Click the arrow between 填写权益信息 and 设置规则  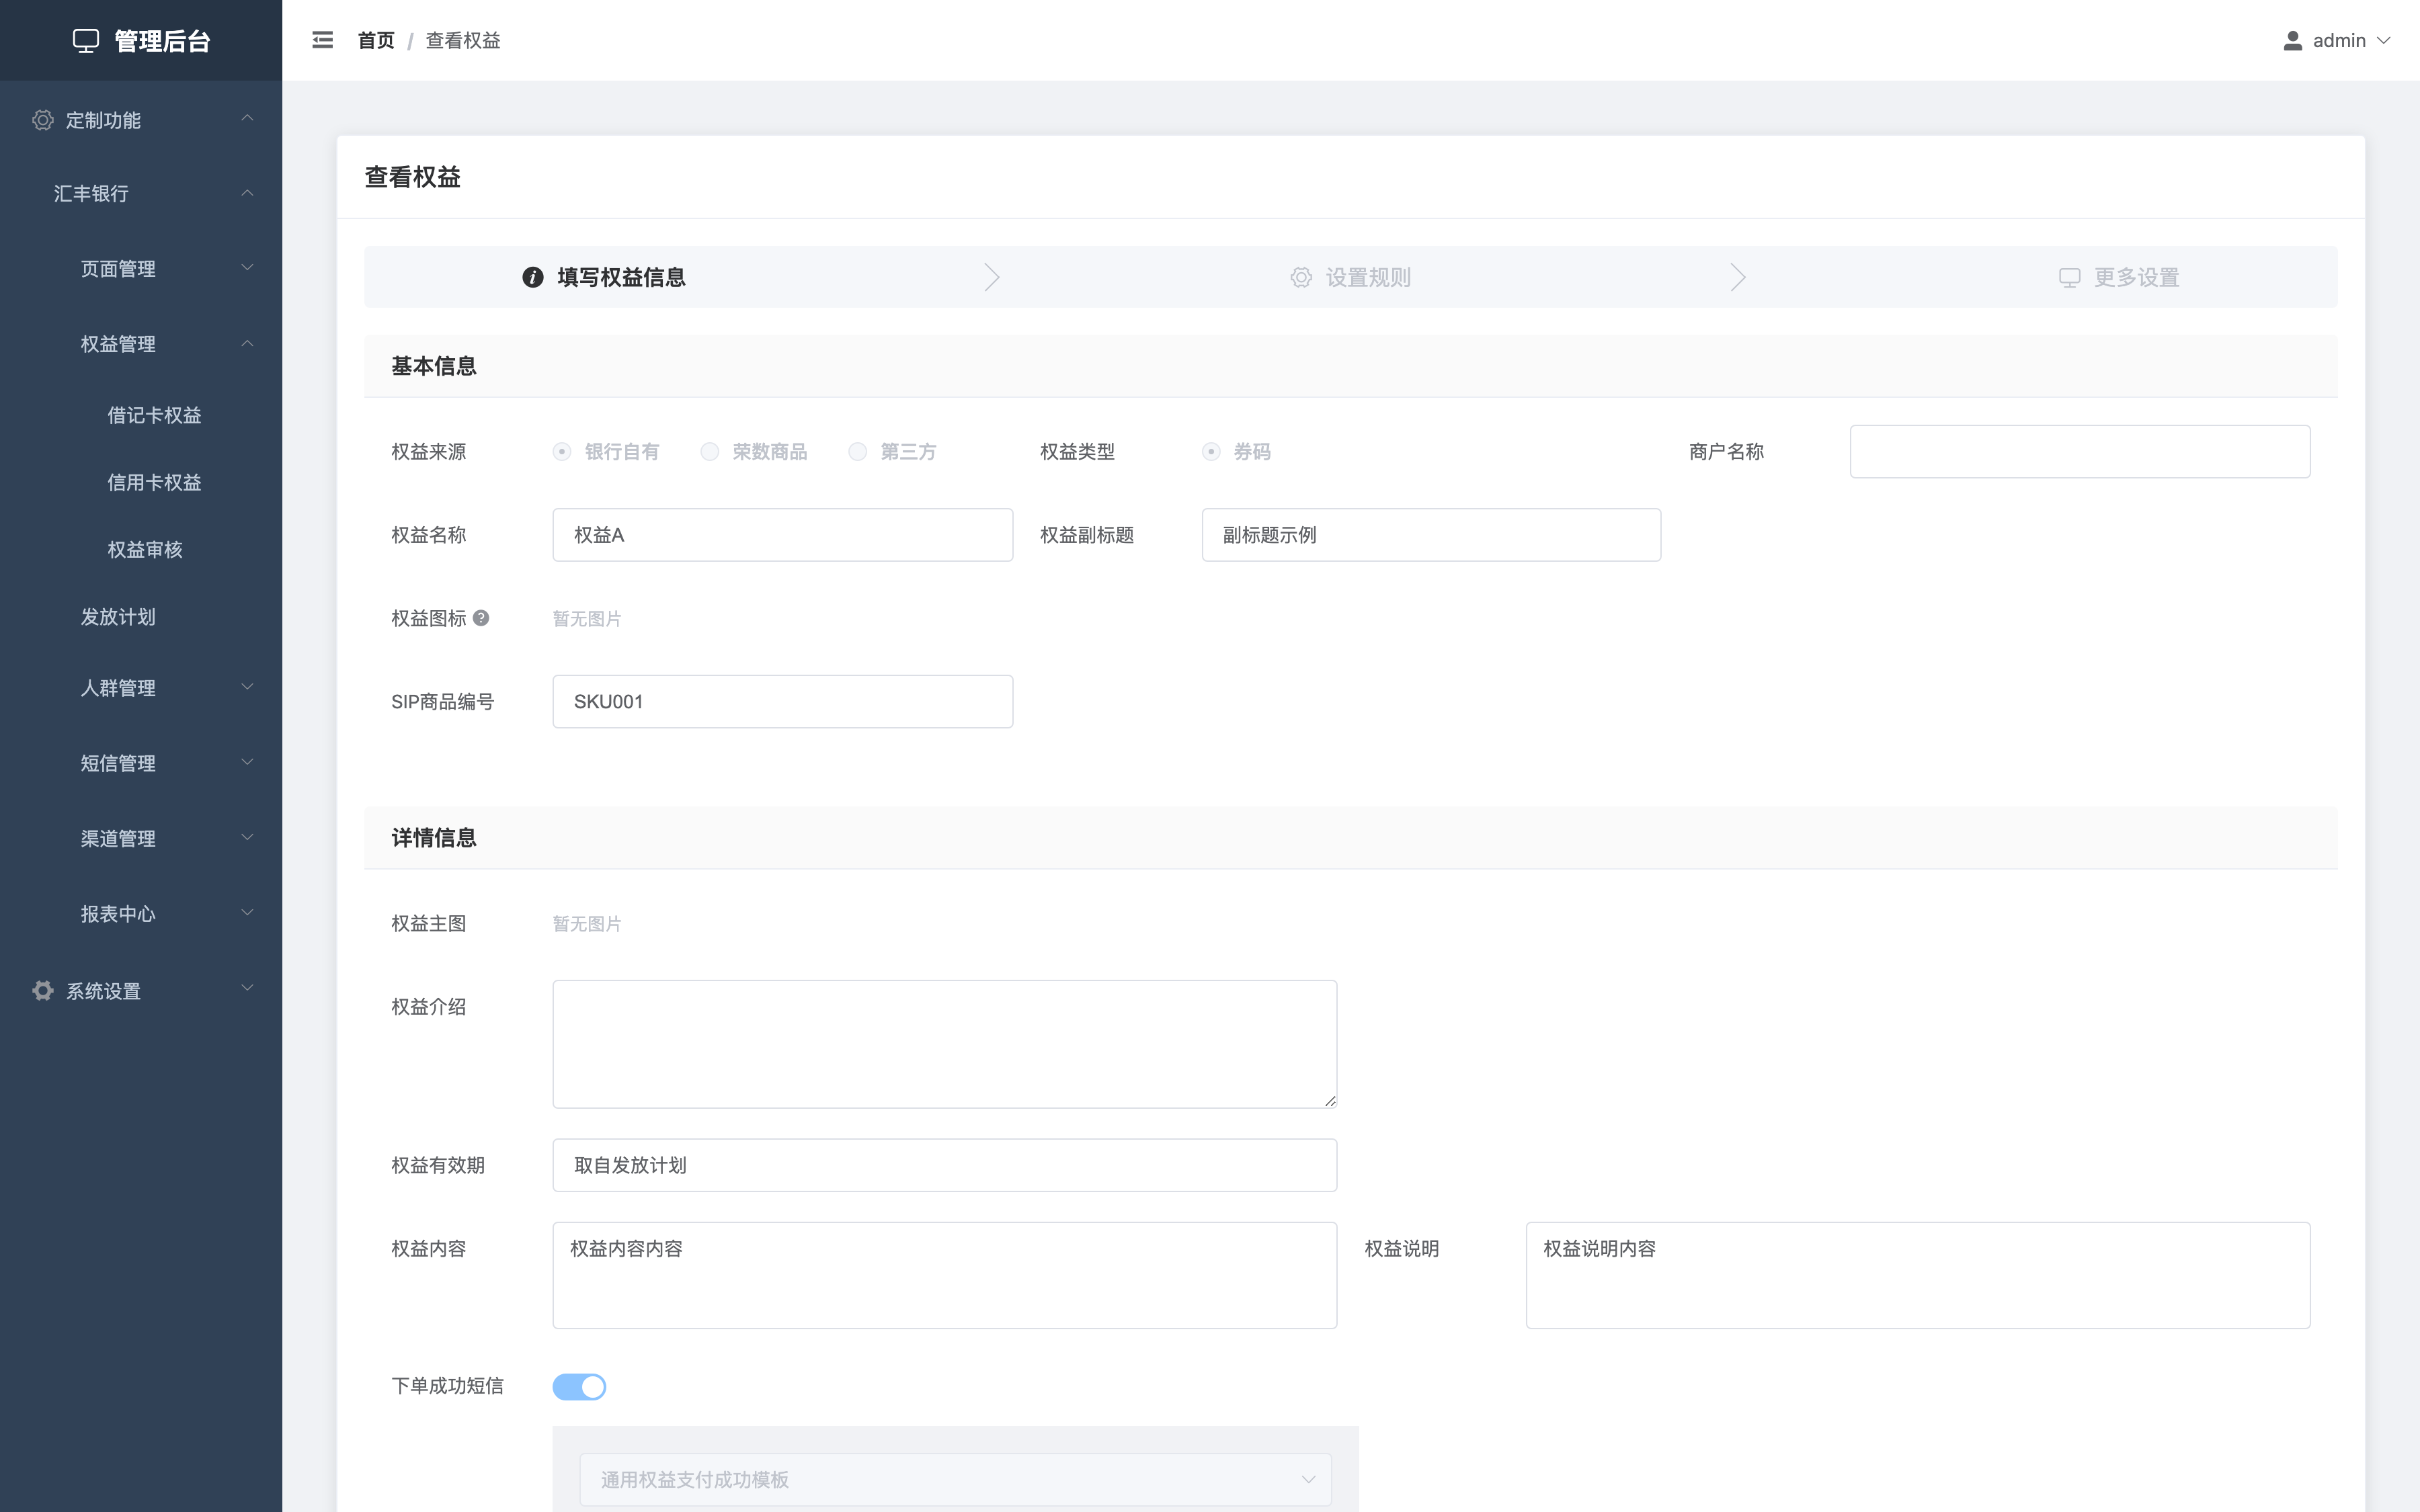[x=991, y=277]
